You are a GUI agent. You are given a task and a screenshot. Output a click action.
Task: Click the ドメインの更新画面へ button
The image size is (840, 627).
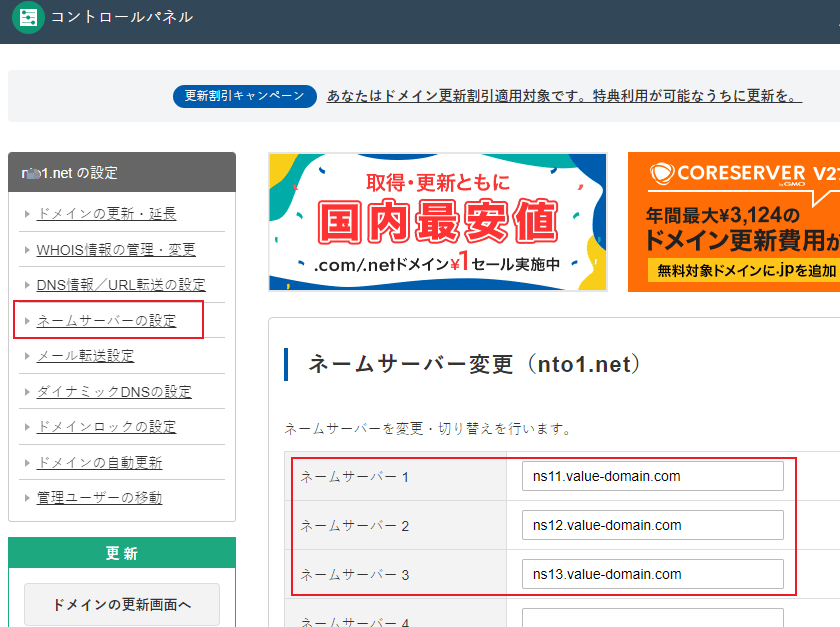tap(122, 604)
